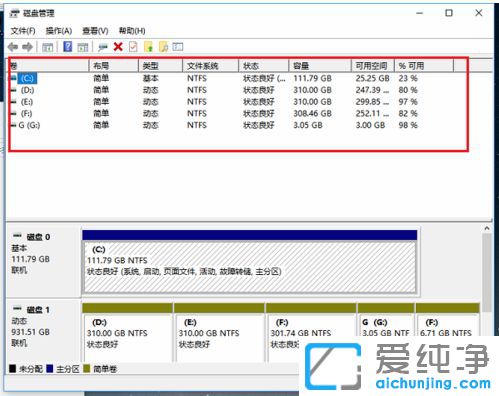499x396 pixels.
Task: Open the 查看(V) menu
Action: [95, 31]
